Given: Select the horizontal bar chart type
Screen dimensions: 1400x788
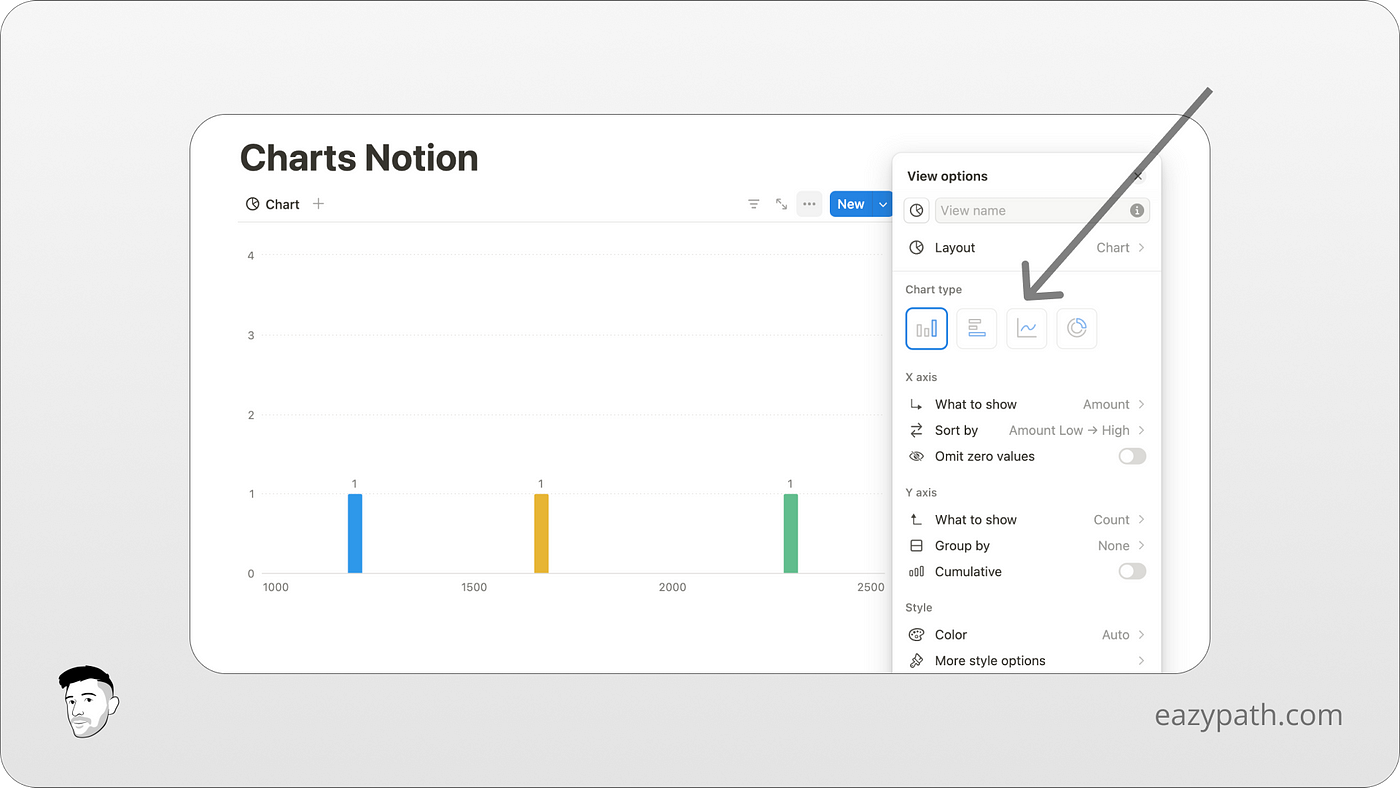Looking at the screenshot, I should pos(976,328).
